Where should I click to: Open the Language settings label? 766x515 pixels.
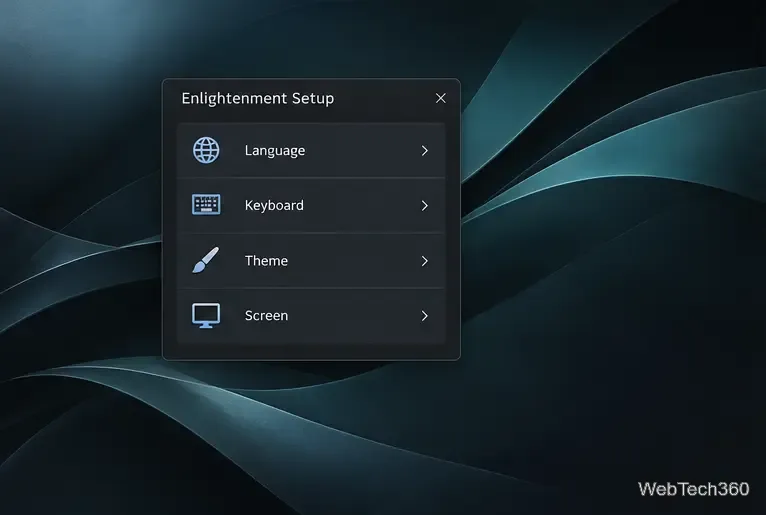[275, 151]
